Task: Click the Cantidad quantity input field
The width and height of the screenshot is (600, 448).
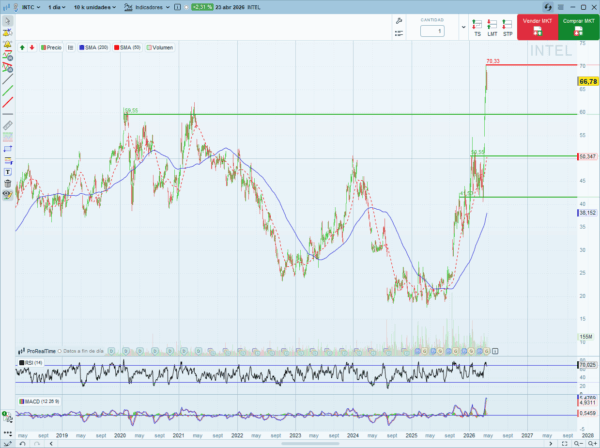Action: click(431, 31)
